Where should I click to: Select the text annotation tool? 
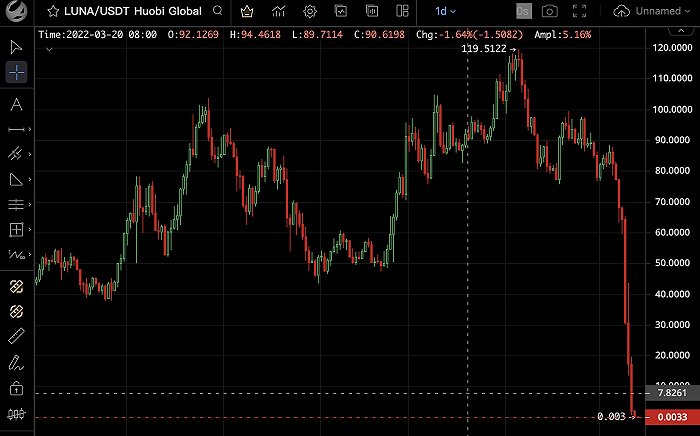(16, 104)
